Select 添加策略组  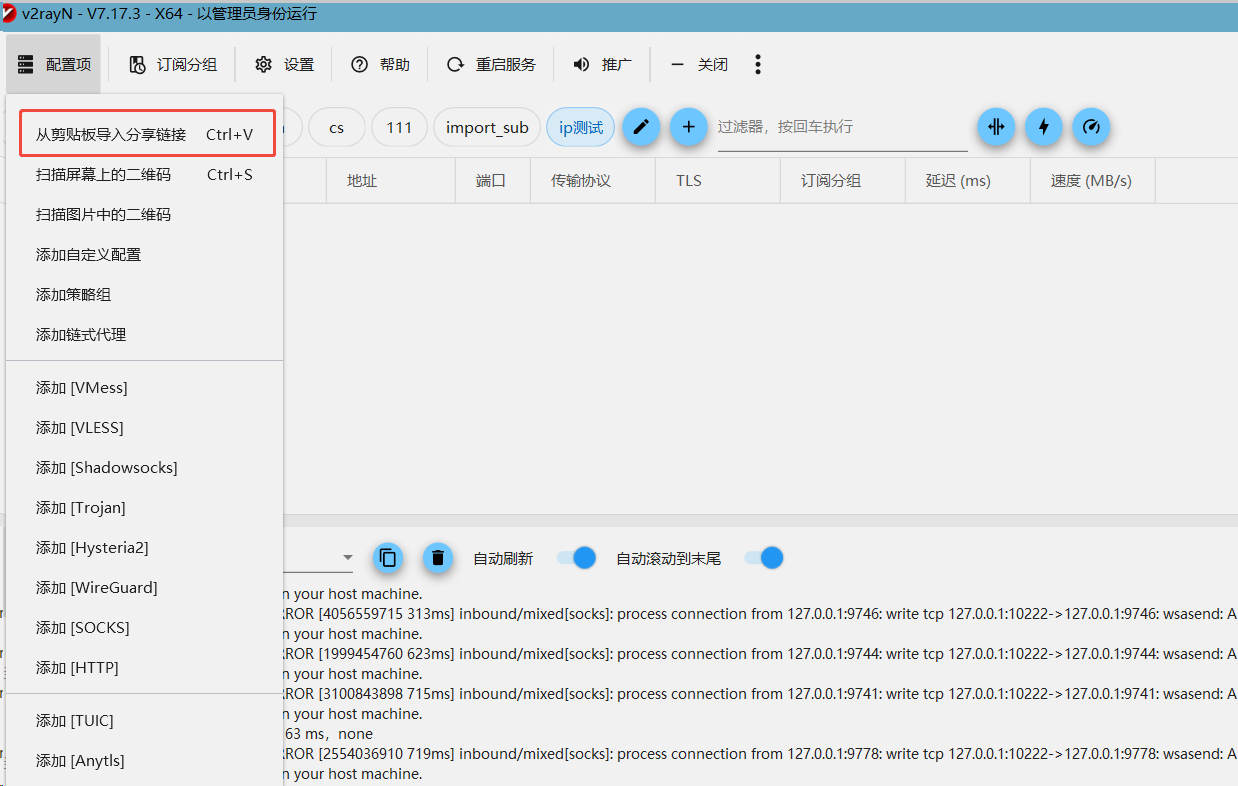click(145, 294)
